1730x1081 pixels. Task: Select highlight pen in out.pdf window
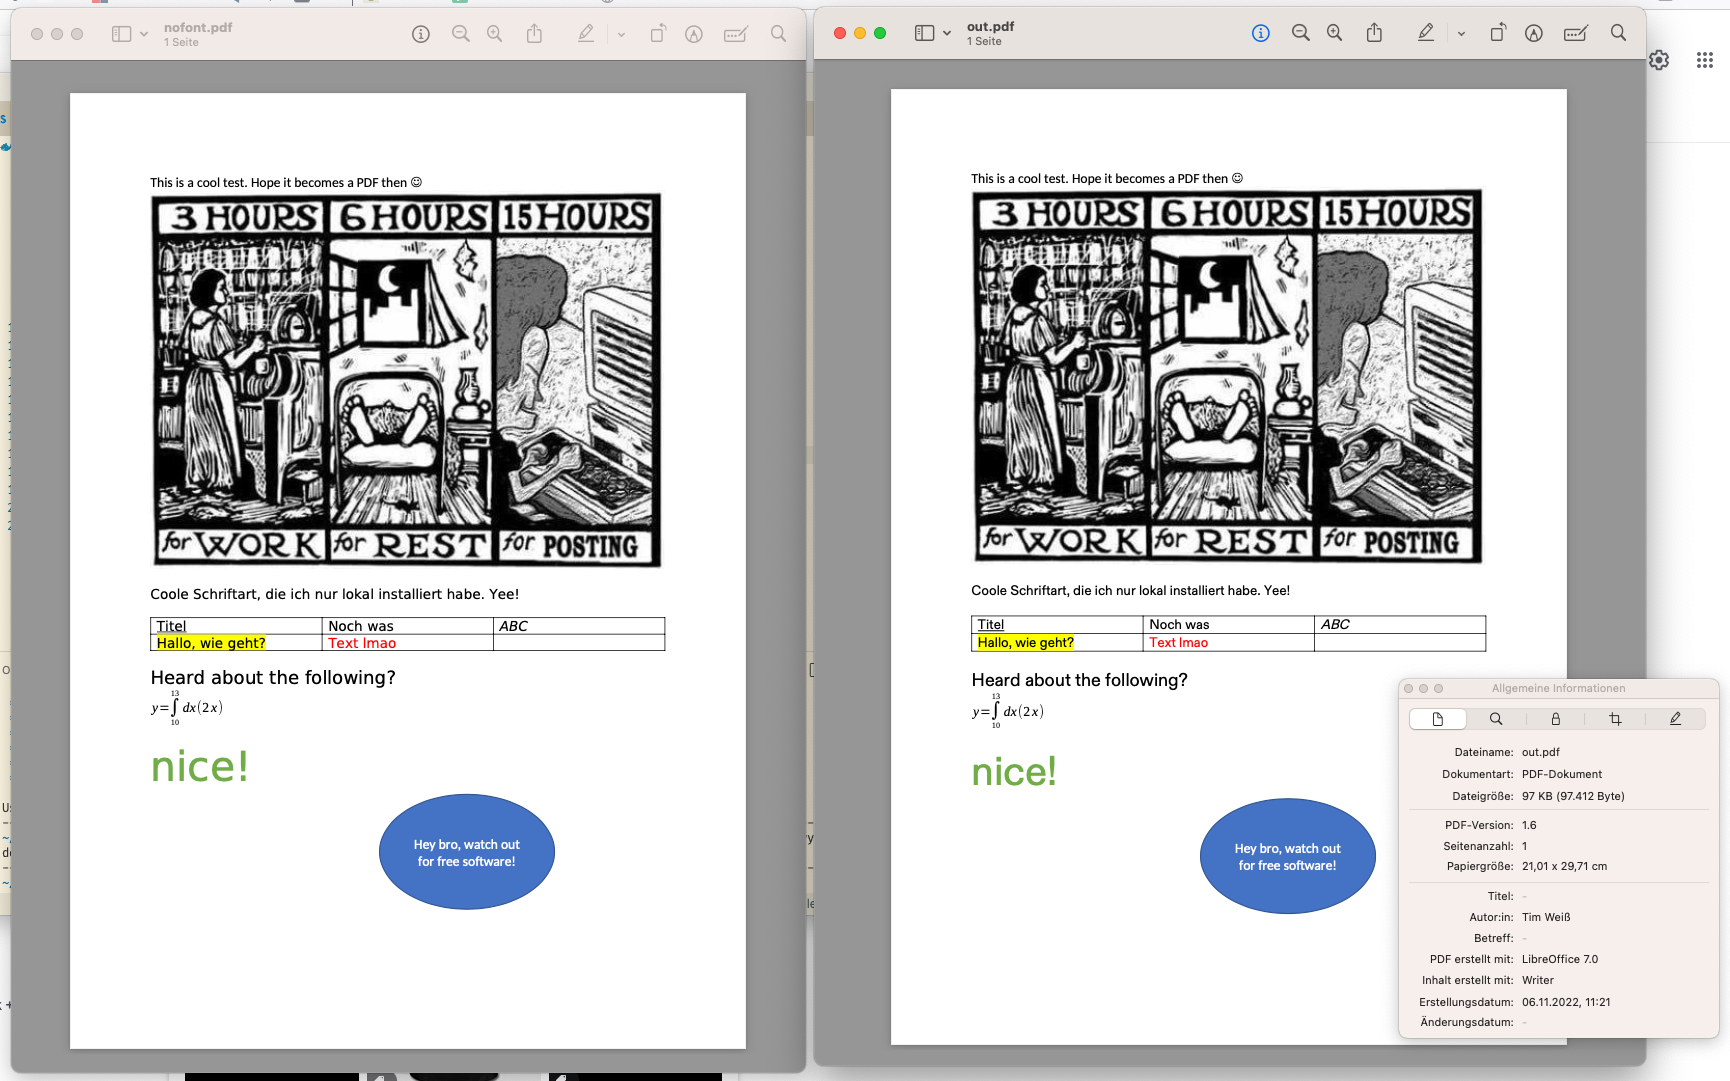[1426, 33]
